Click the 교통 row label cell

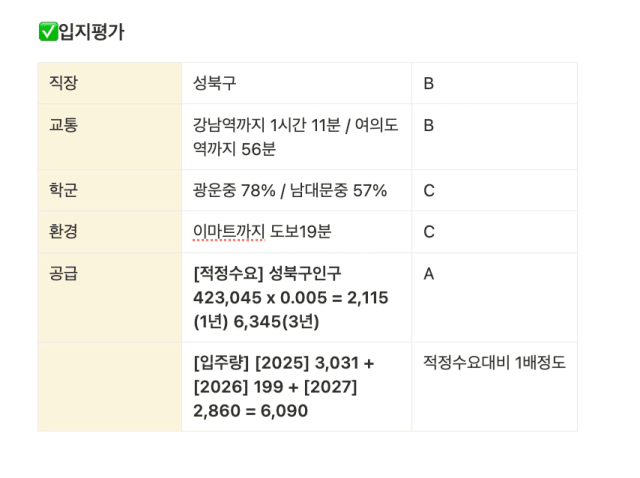109,137
